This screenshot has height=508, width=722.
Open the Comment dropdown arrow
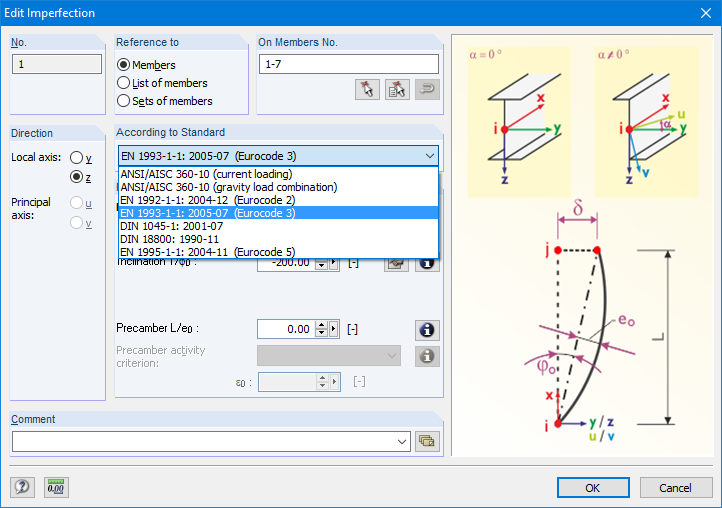402,442
